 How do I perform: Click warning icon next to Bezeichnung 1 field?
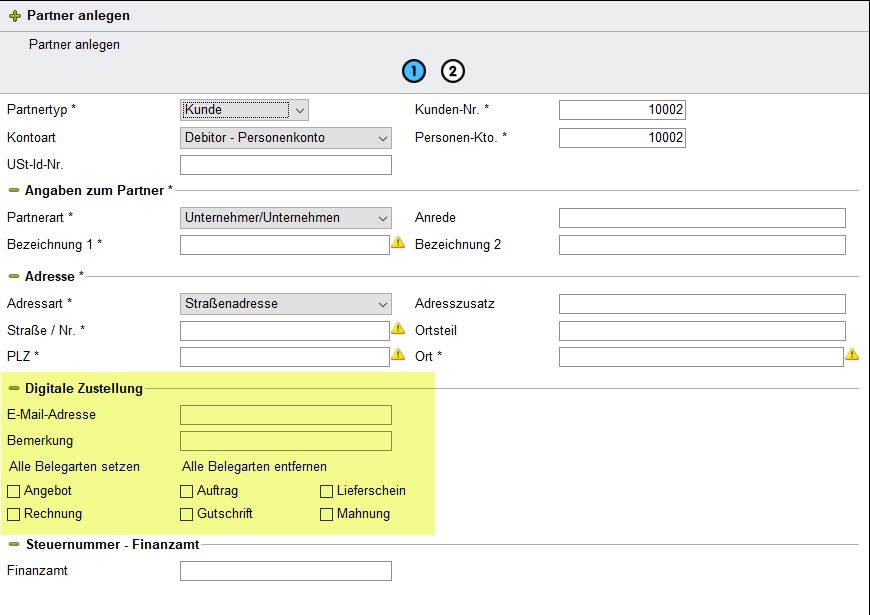[398, 242]
